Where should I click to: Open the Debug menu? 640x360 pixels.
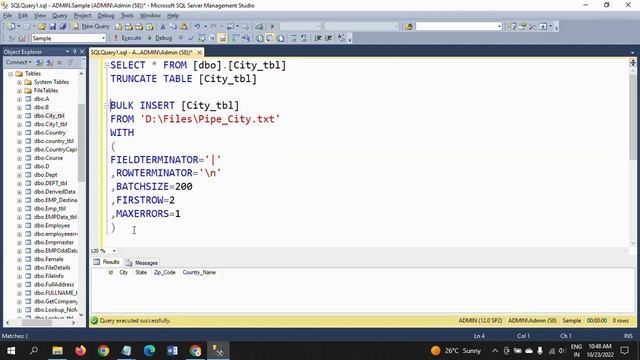[x=106, y=16]
